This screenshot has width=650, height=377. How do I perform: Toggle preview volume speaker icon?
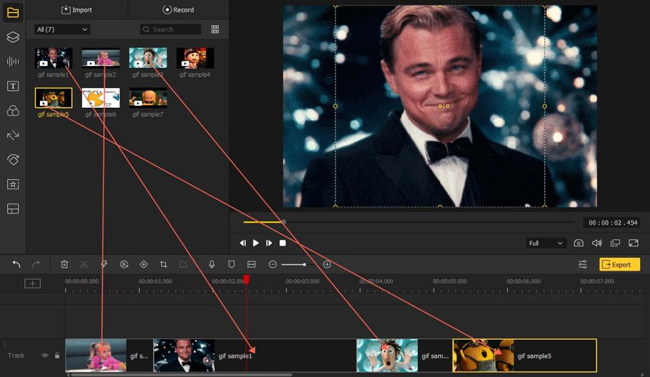[597, 243]
